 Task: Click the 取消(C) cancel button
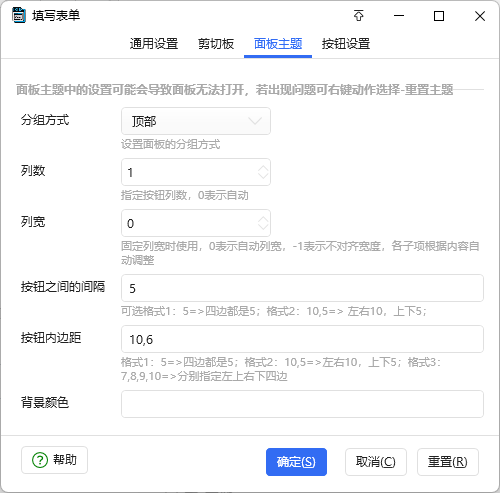(376, 462)
